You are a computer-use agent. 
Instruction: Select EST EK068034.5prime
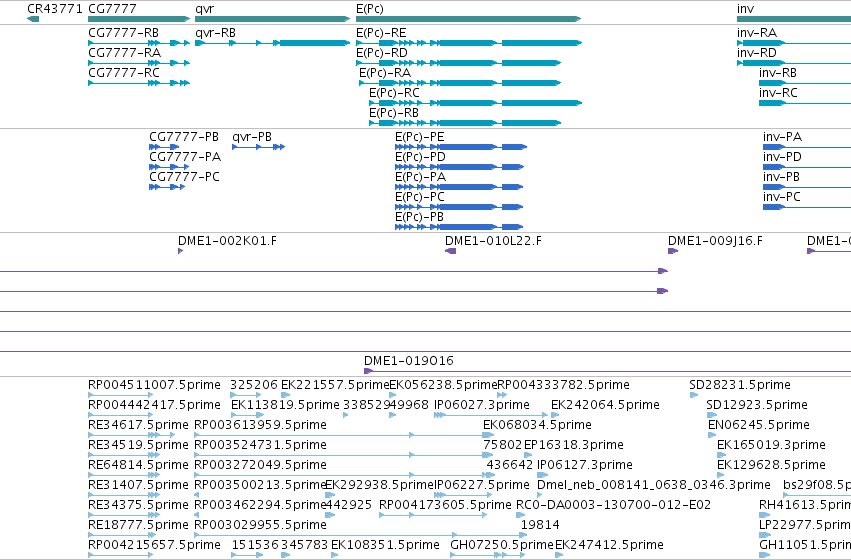click(488, 435)
